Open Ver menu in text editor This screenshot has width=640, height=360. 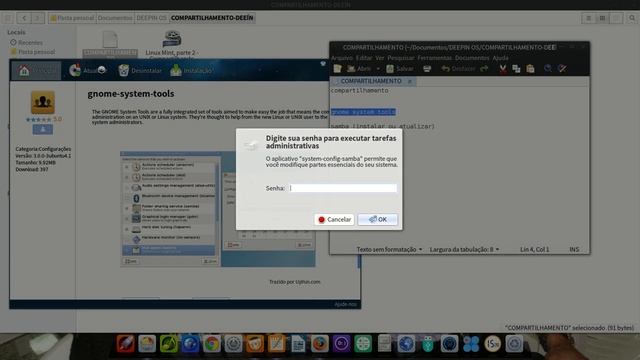380,58
